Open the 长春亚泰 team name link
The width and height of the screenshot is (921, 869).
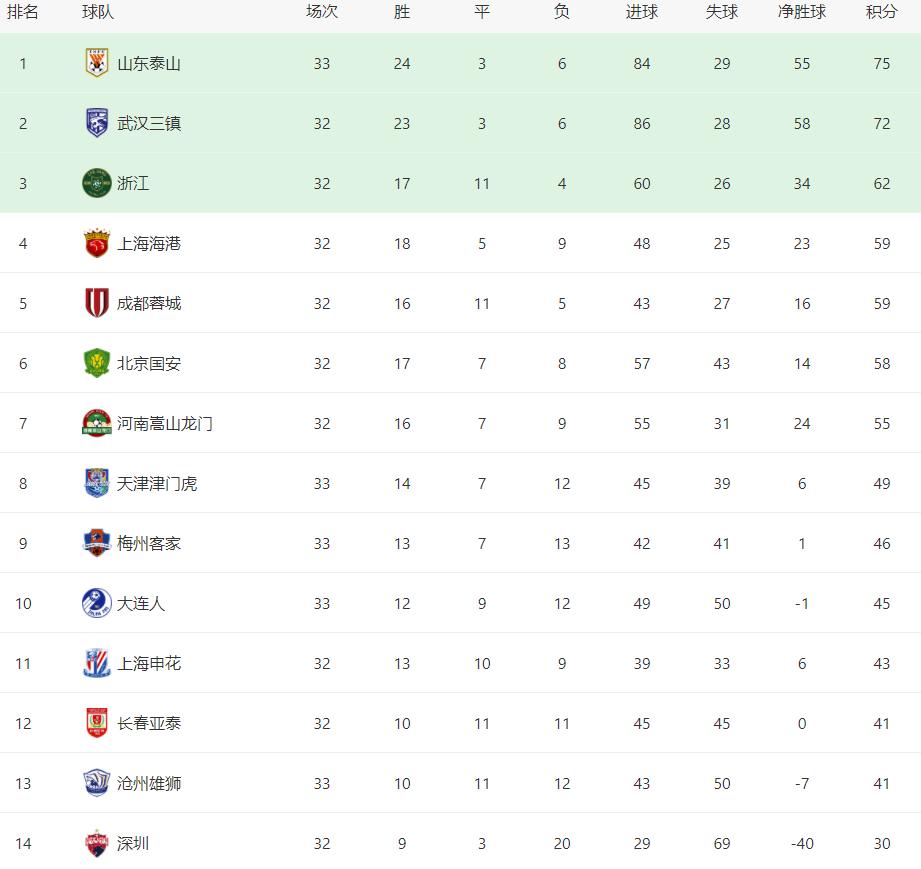click(x=149, y=723)
